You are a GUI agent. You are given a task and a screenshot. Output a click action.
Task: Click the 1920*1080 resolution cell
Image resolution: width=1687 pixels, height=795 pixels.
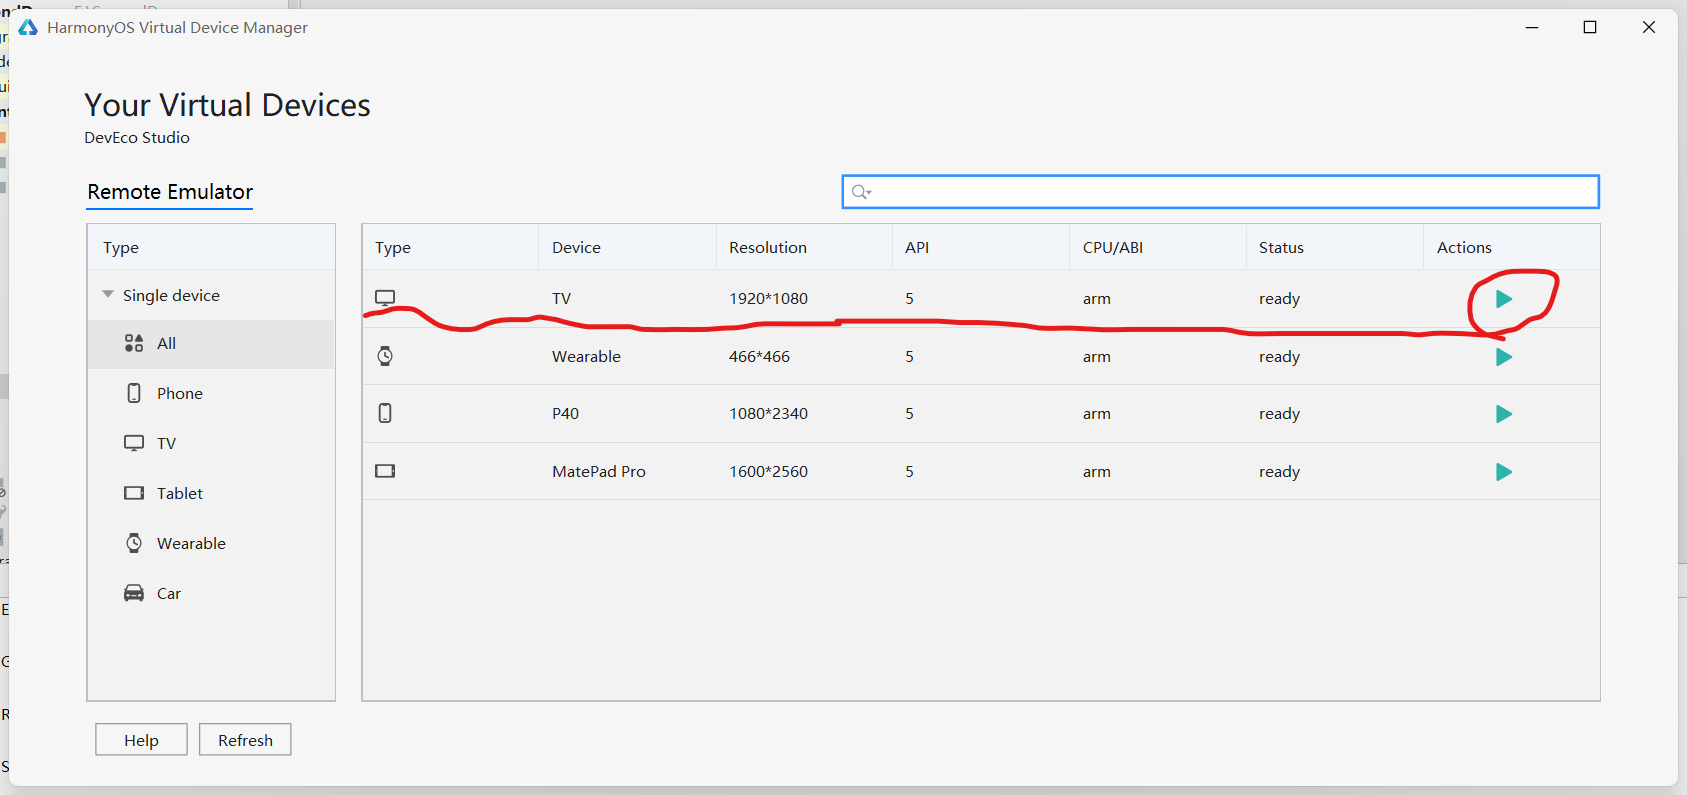coord(768,299)
